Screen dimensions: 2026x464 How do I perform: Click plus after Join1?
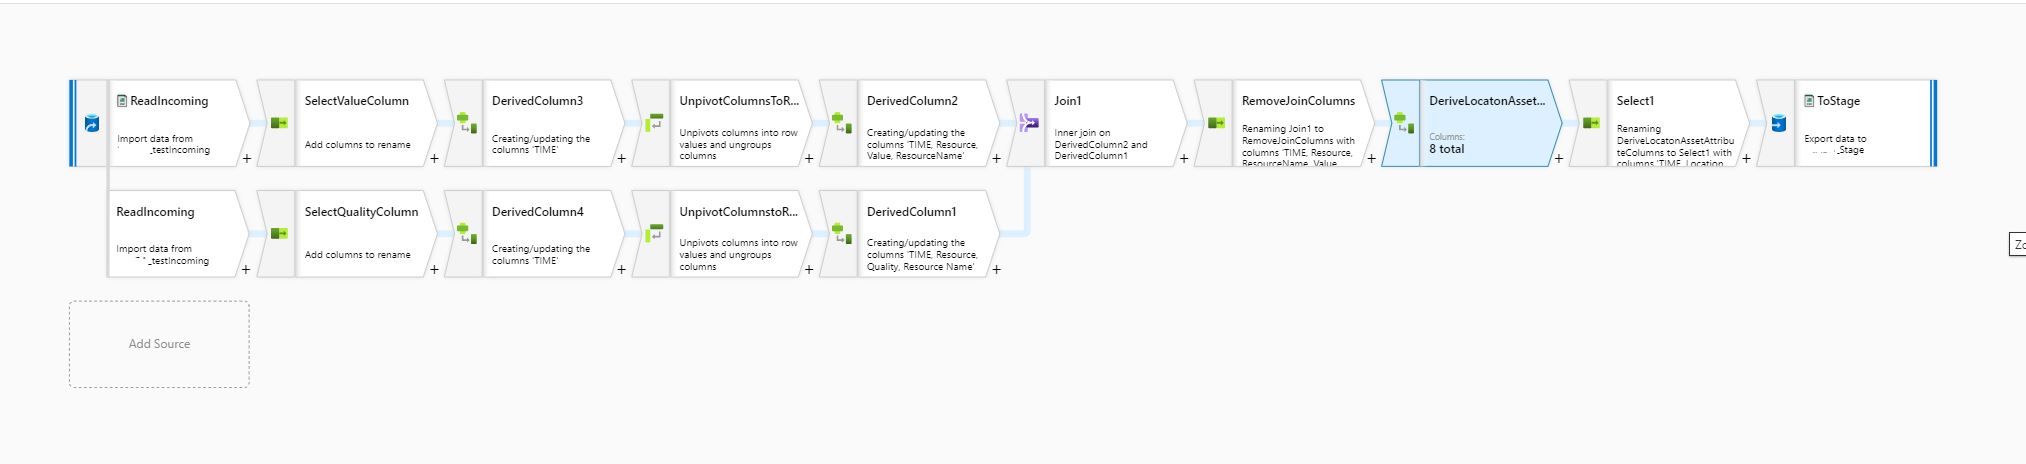coord(1184,158)
